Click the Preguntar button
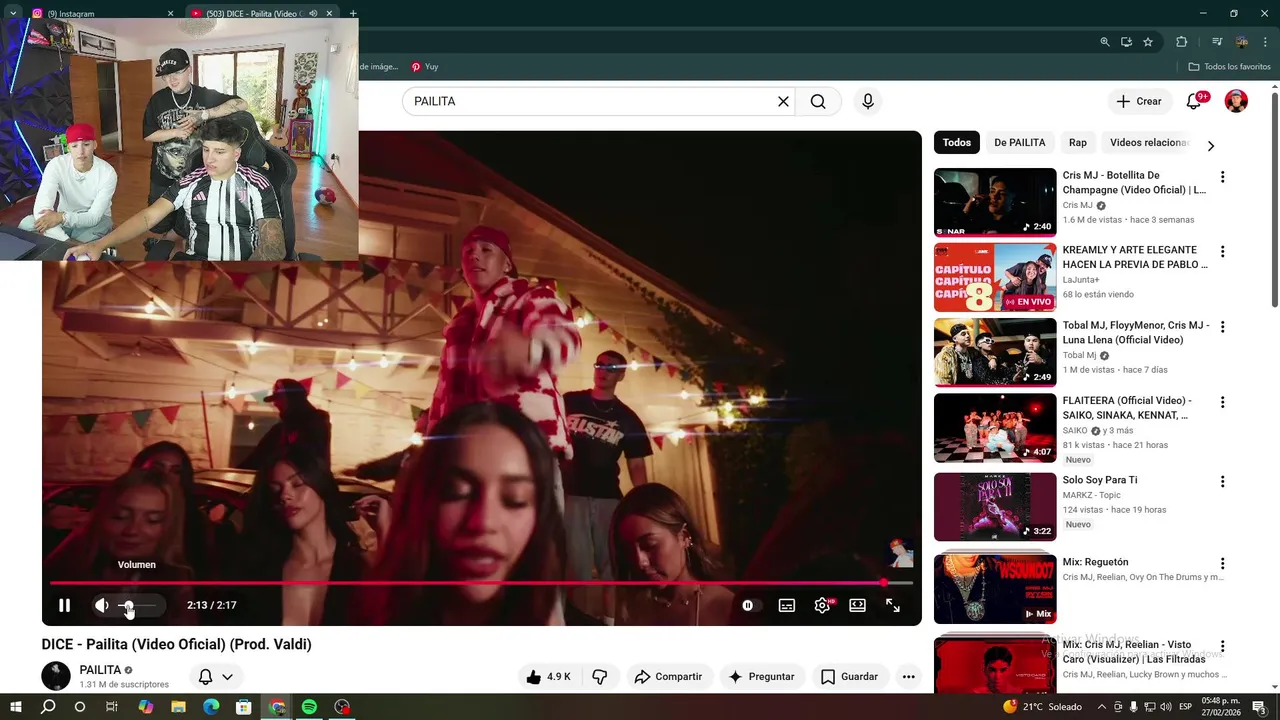1280x720 pixels. tap(761, 677)
